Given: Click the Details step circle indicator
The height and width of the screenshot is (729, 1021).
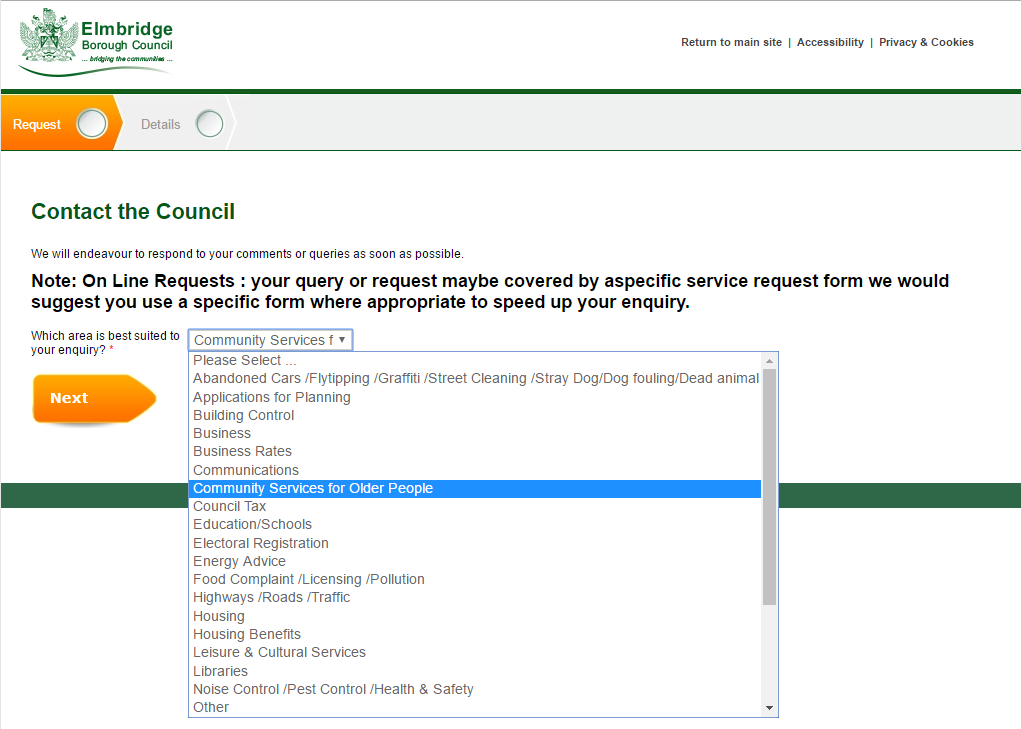Looking at the screenshot, I should 209,124.
